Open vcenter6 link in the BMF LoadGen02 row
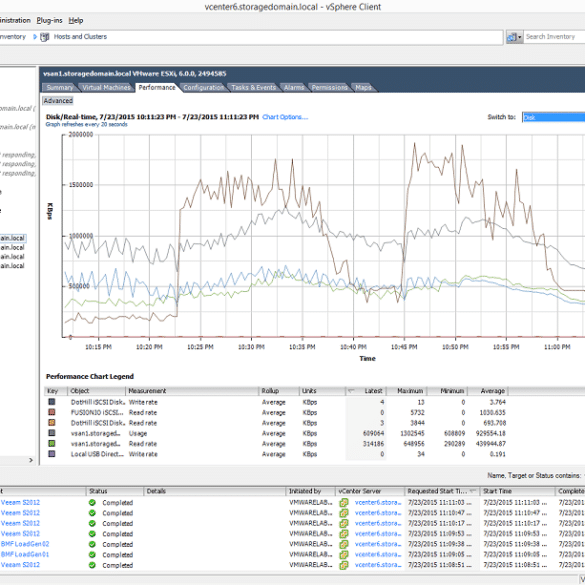 pos(378,544)
